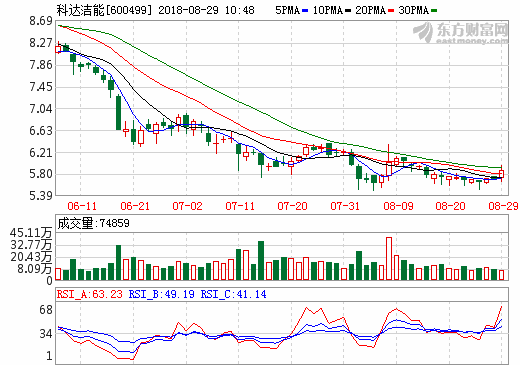Screen dimensions: 520x365
Task: Click the 07-02 date label
Action: click(187, 206)
